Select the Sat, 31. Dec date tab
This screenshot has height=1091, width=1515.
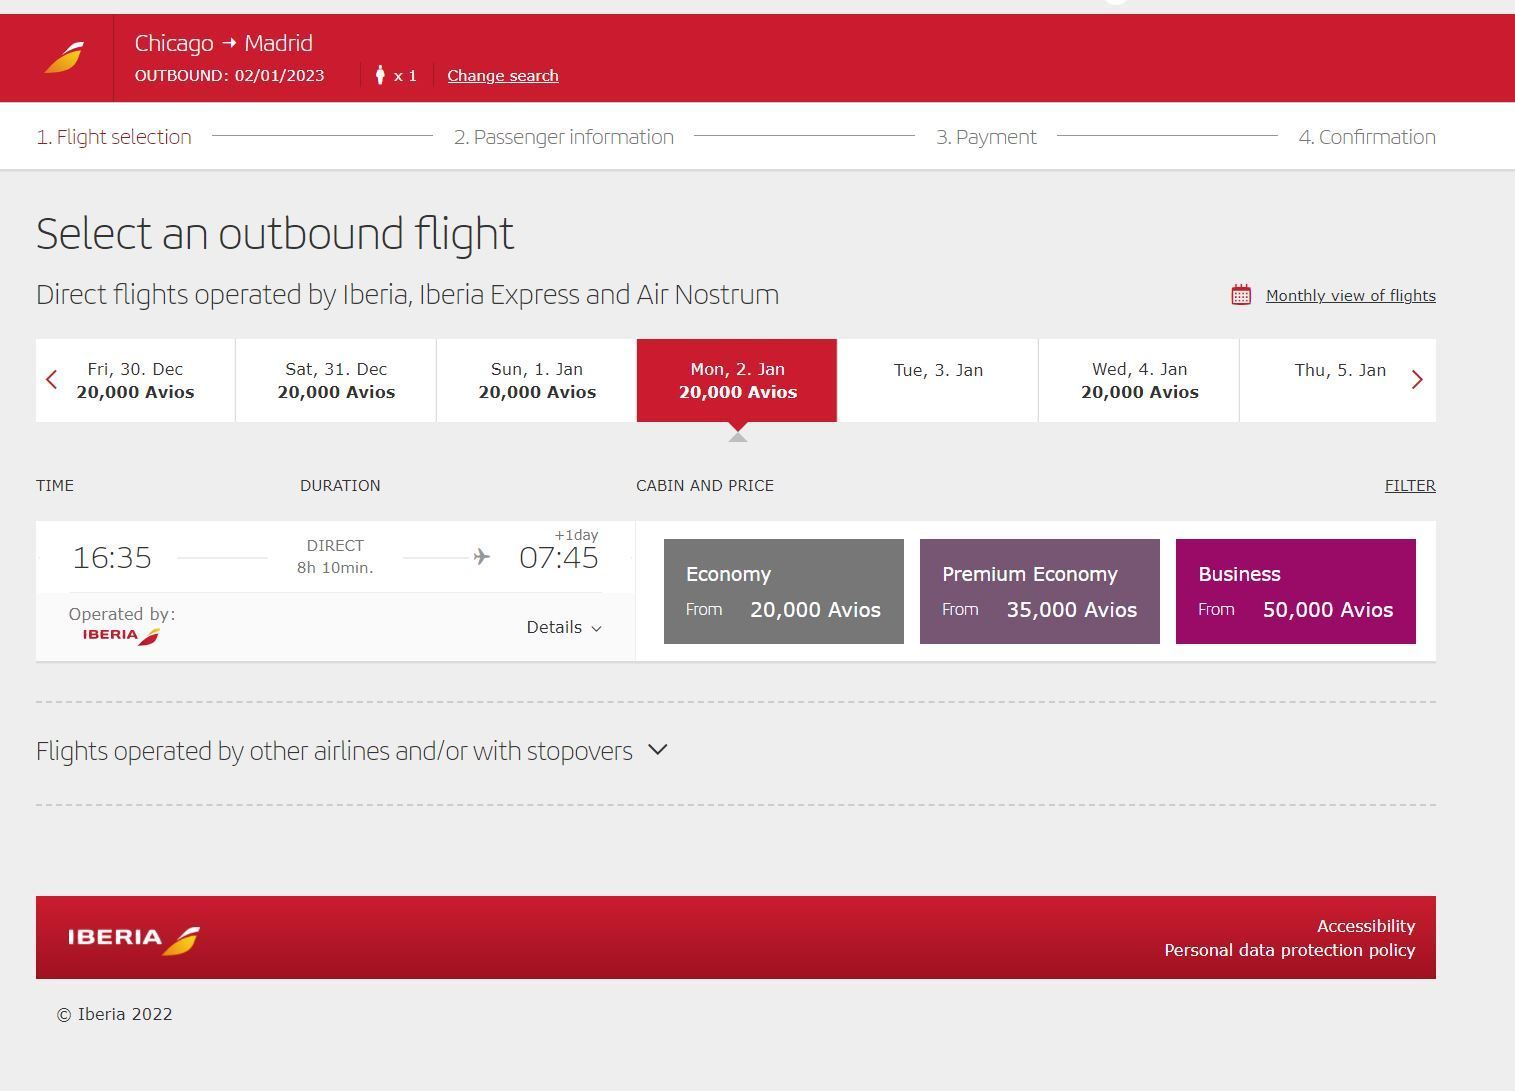click(336, 381)
